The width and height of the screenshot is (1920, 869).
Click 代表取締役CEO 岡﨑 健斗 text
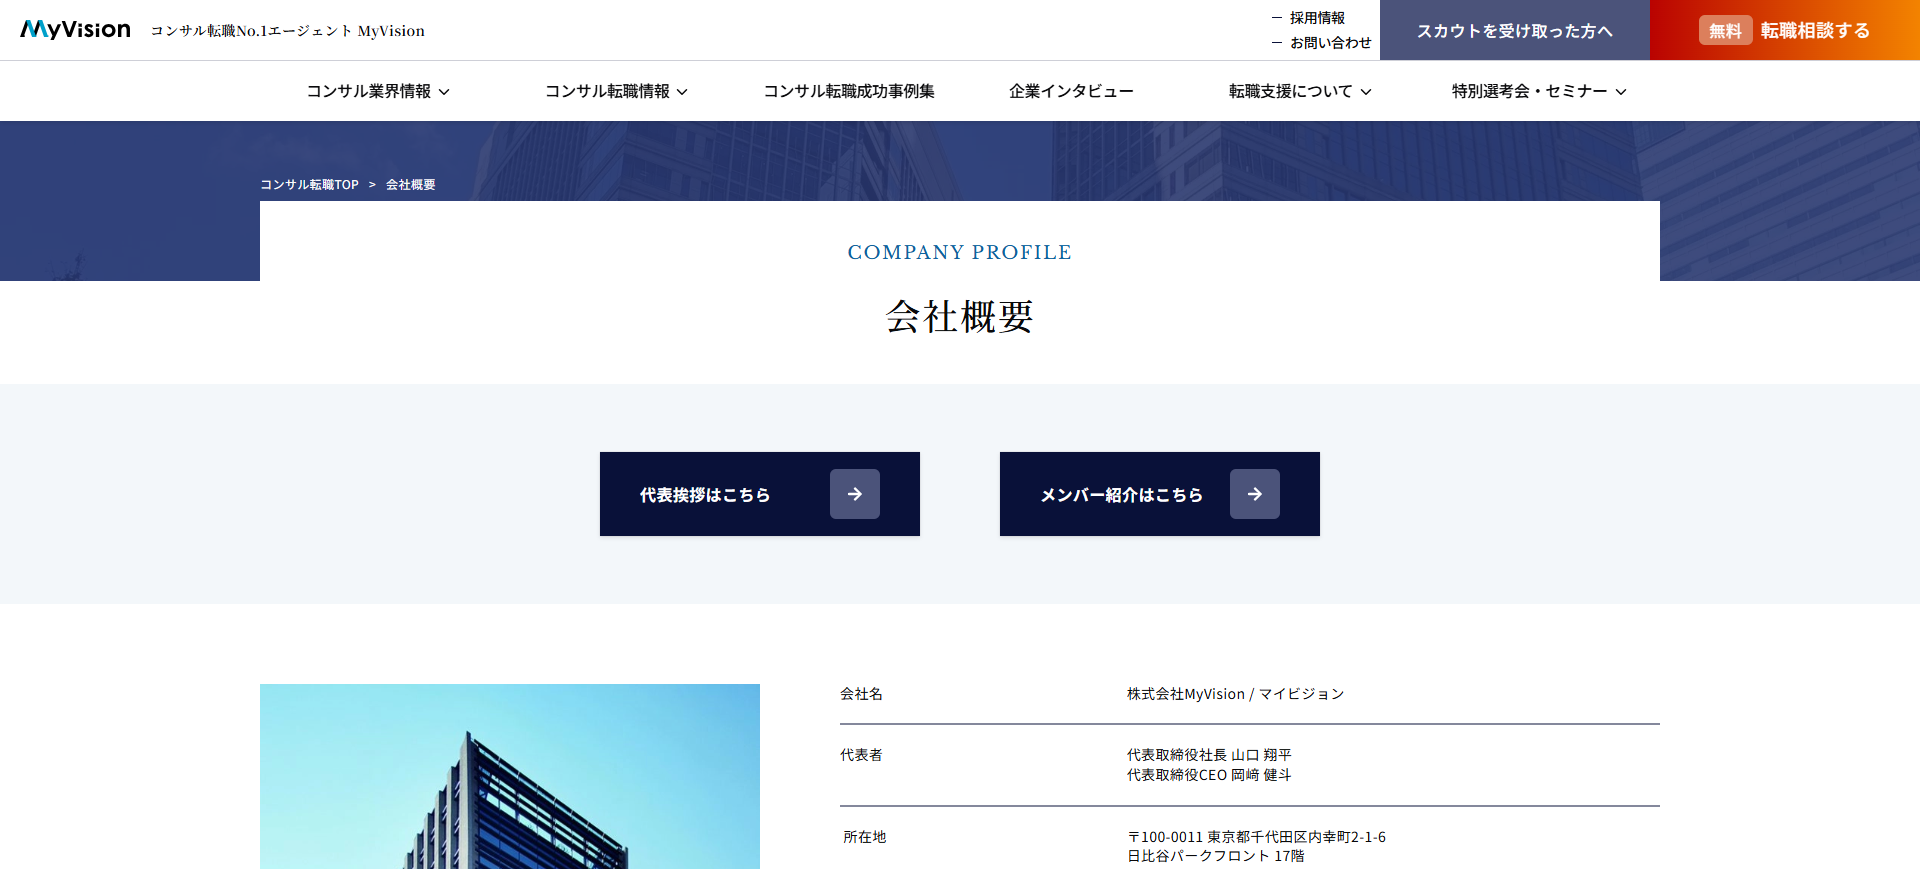pos(1209,775)
